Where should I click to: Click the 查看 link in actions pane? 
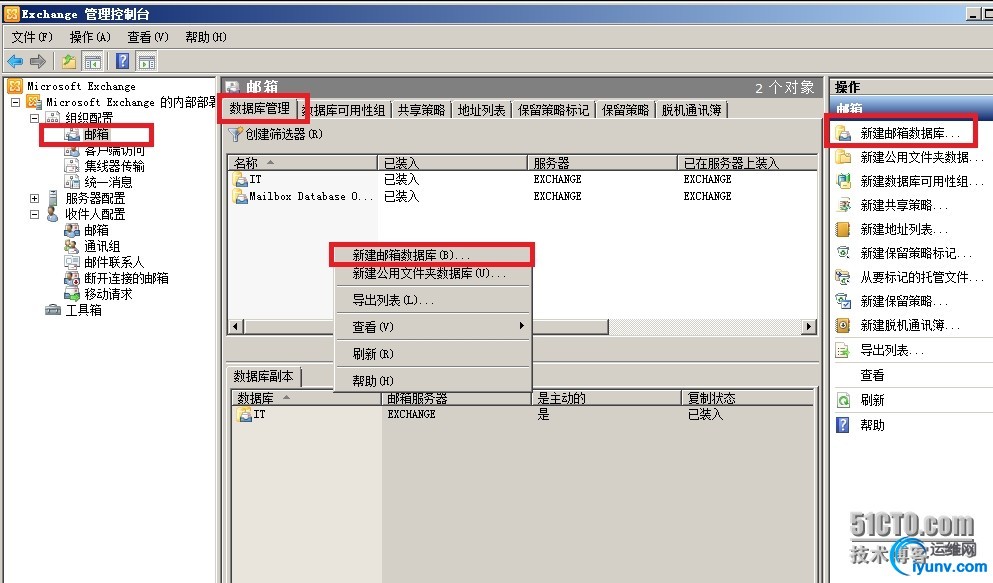tap(871, 375)
